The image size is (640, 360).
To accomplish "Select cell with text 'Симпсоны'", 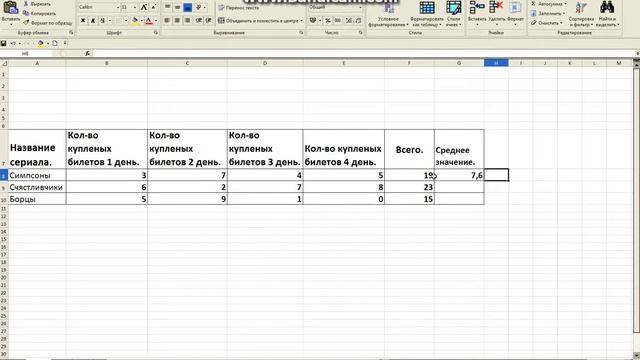I will [37, 175].
